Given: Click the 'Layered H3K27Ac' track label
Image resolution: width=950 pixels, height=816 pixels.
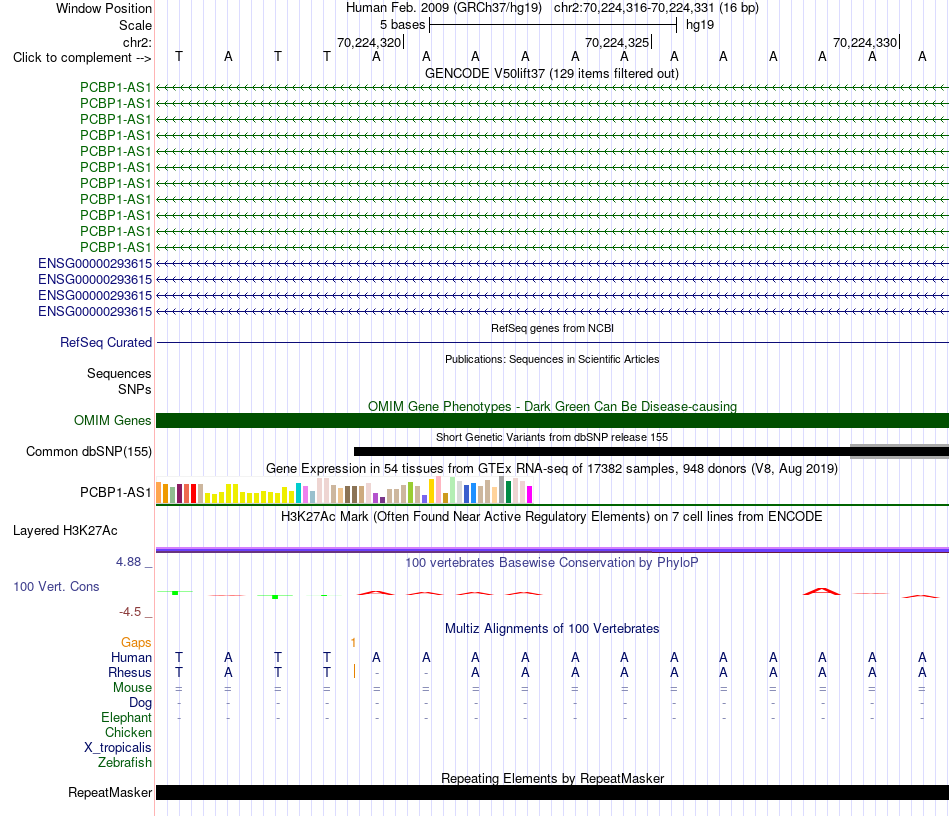Looking at the screenshot, I should (65, 531).
